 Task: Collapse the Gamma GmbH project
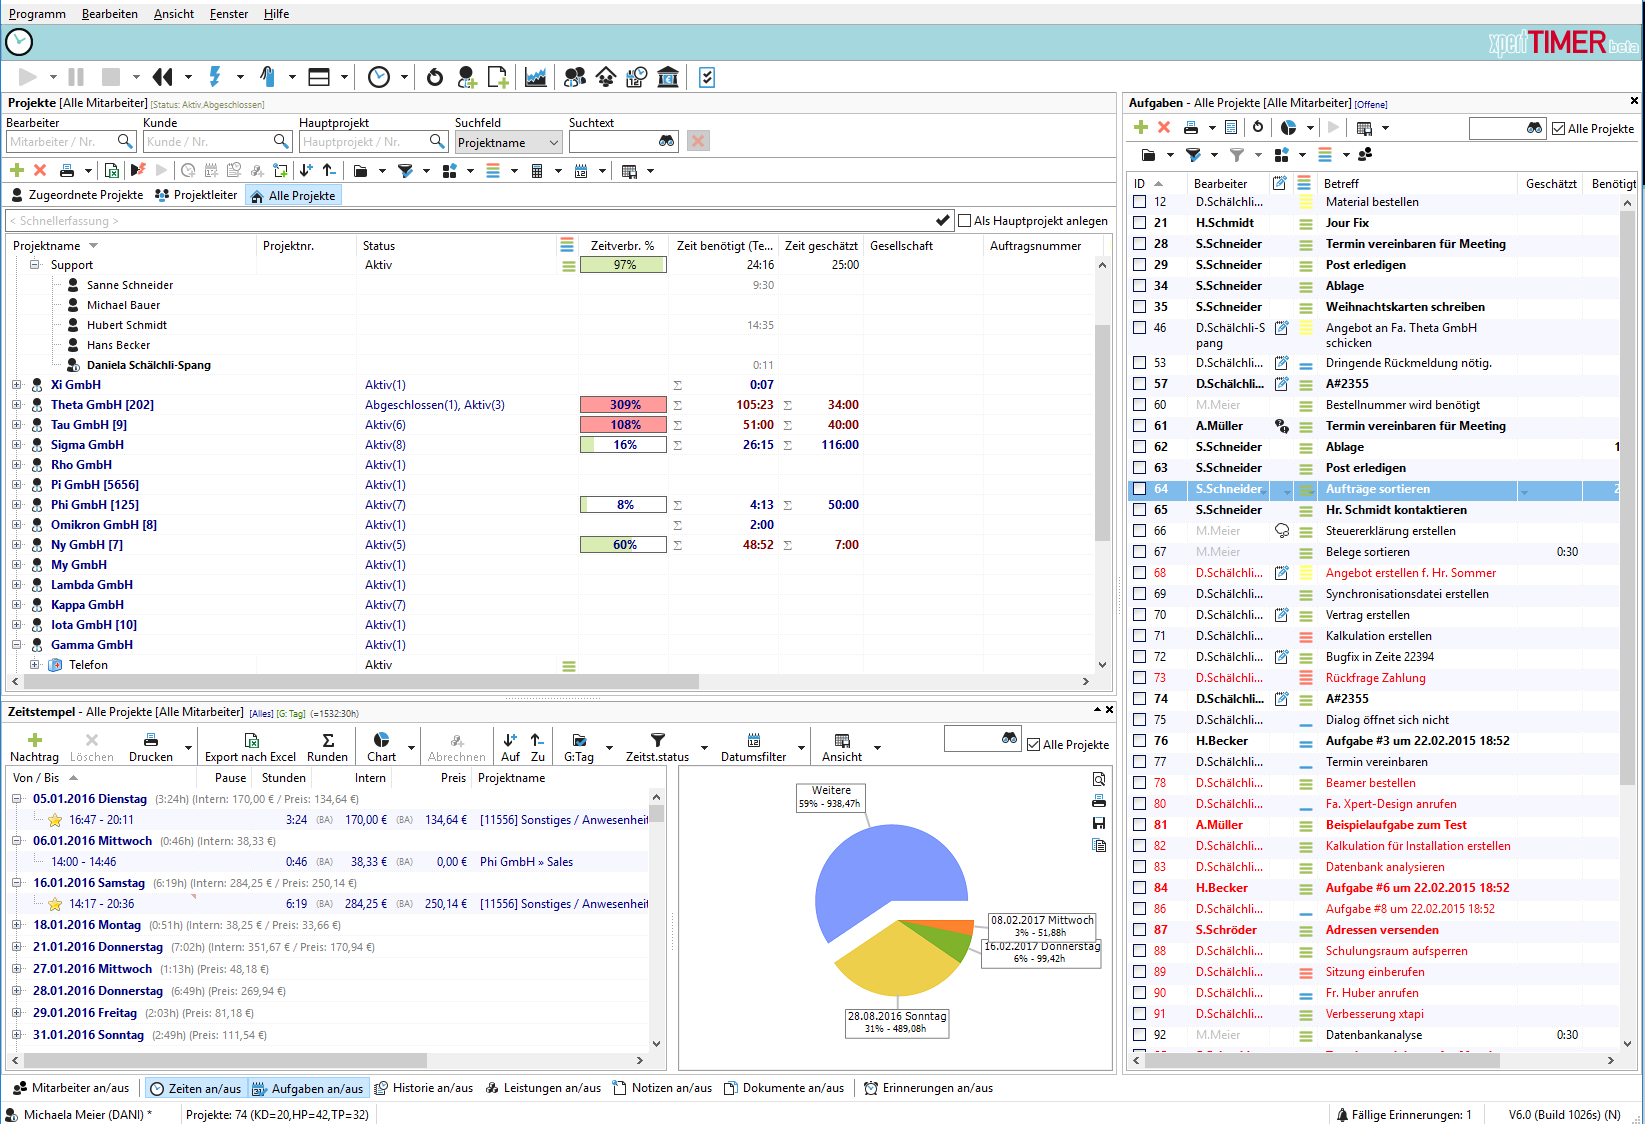coord(16,645)
